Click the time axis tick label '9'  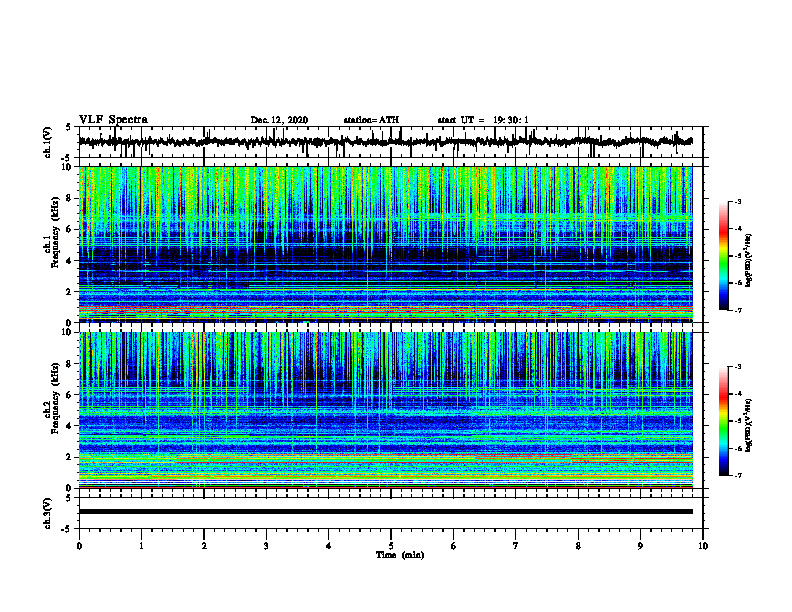[x=640, y=546]
